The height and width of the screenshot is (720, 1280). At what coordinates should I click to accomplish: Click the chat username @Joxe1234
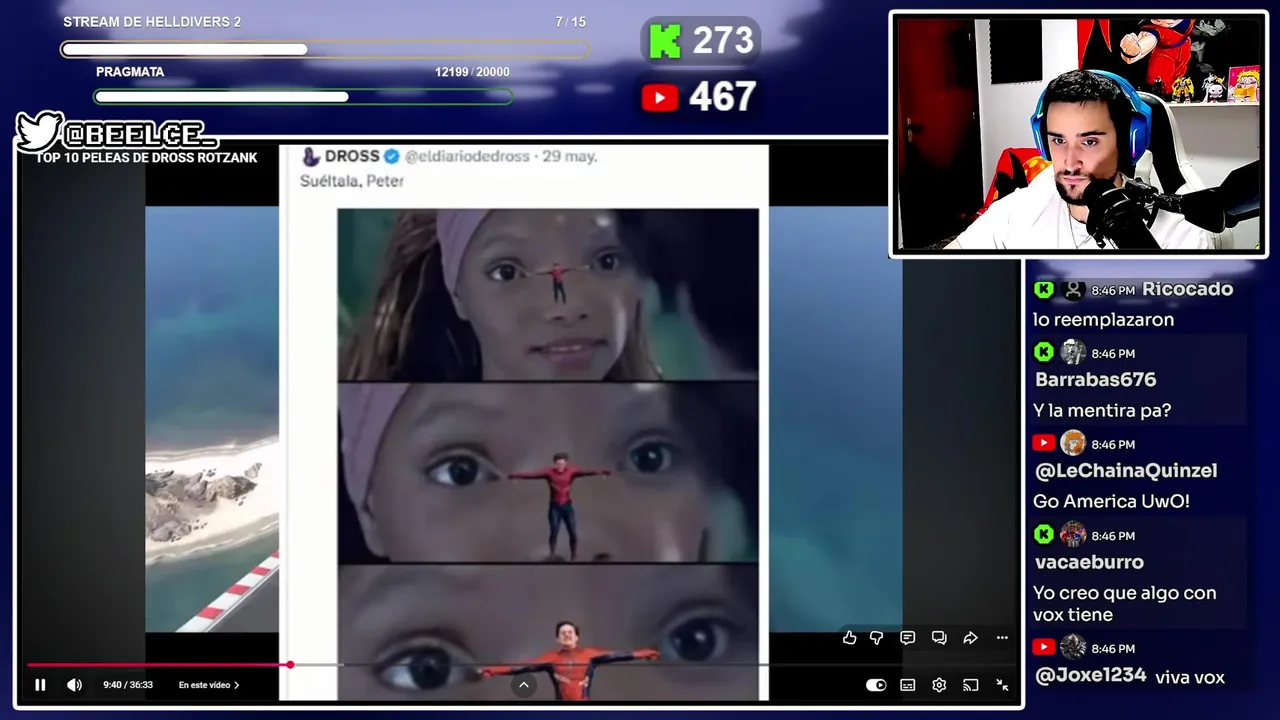tap(1090, 676)
